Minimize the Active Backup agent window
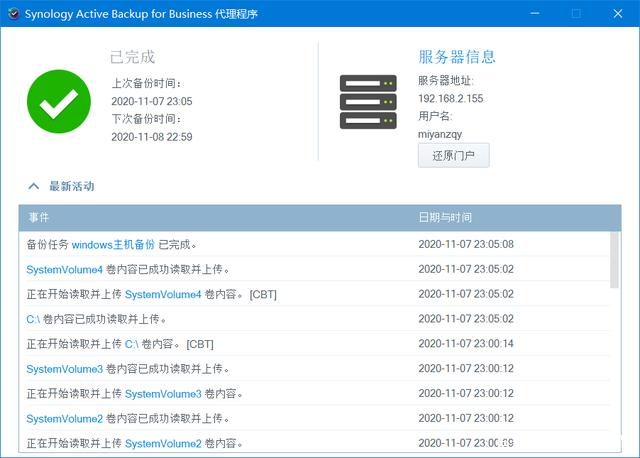The width and height of the screenshot is (640, 458). click(x=535, y=13)
